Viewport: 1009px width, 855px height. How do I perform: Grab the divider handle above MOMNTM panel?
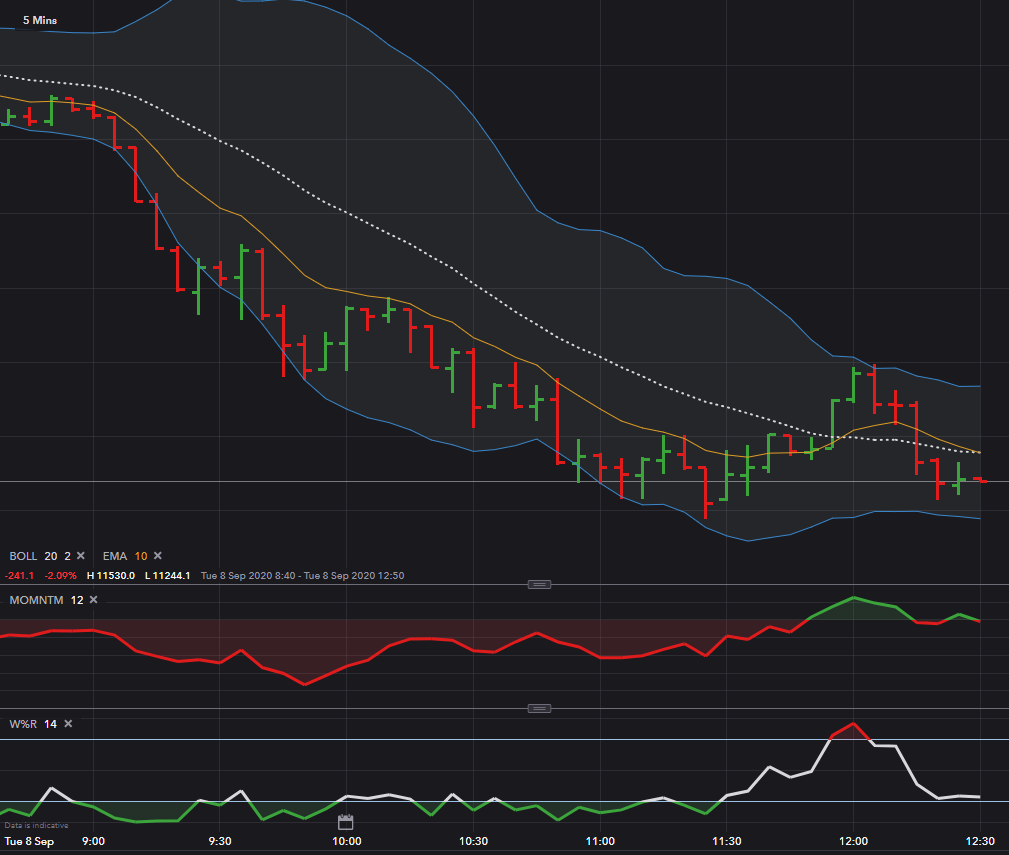pos(539,584)
